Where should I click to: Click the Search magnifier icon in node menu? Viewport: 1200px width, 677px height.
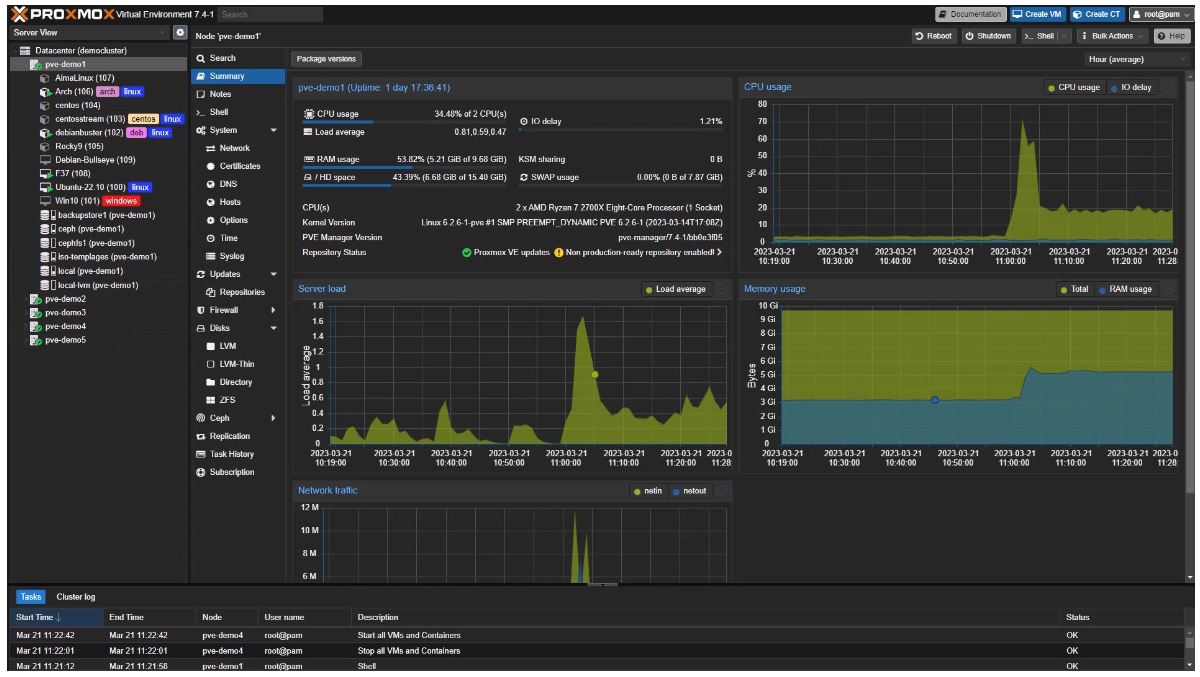click(201, 58)
